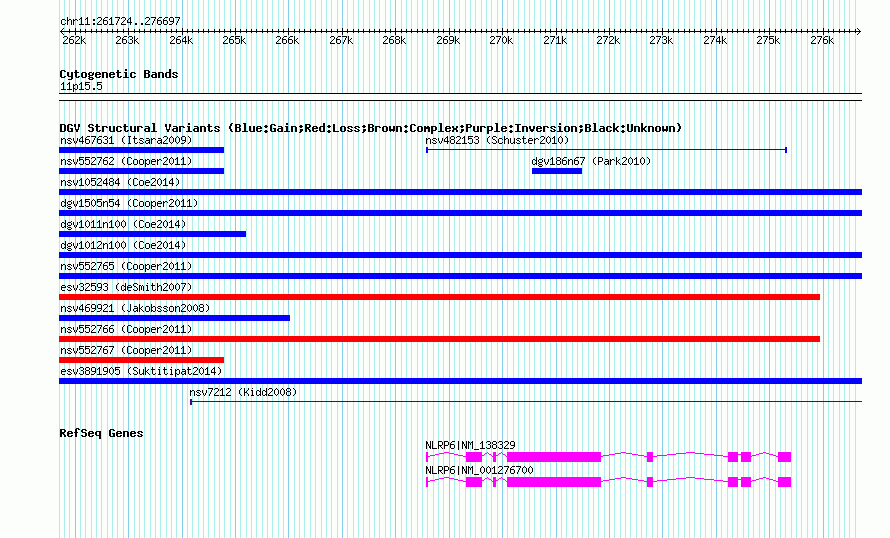Select the blue nsv469921 bar
Screen dimensions: 890x538
(x=174, y=318)
